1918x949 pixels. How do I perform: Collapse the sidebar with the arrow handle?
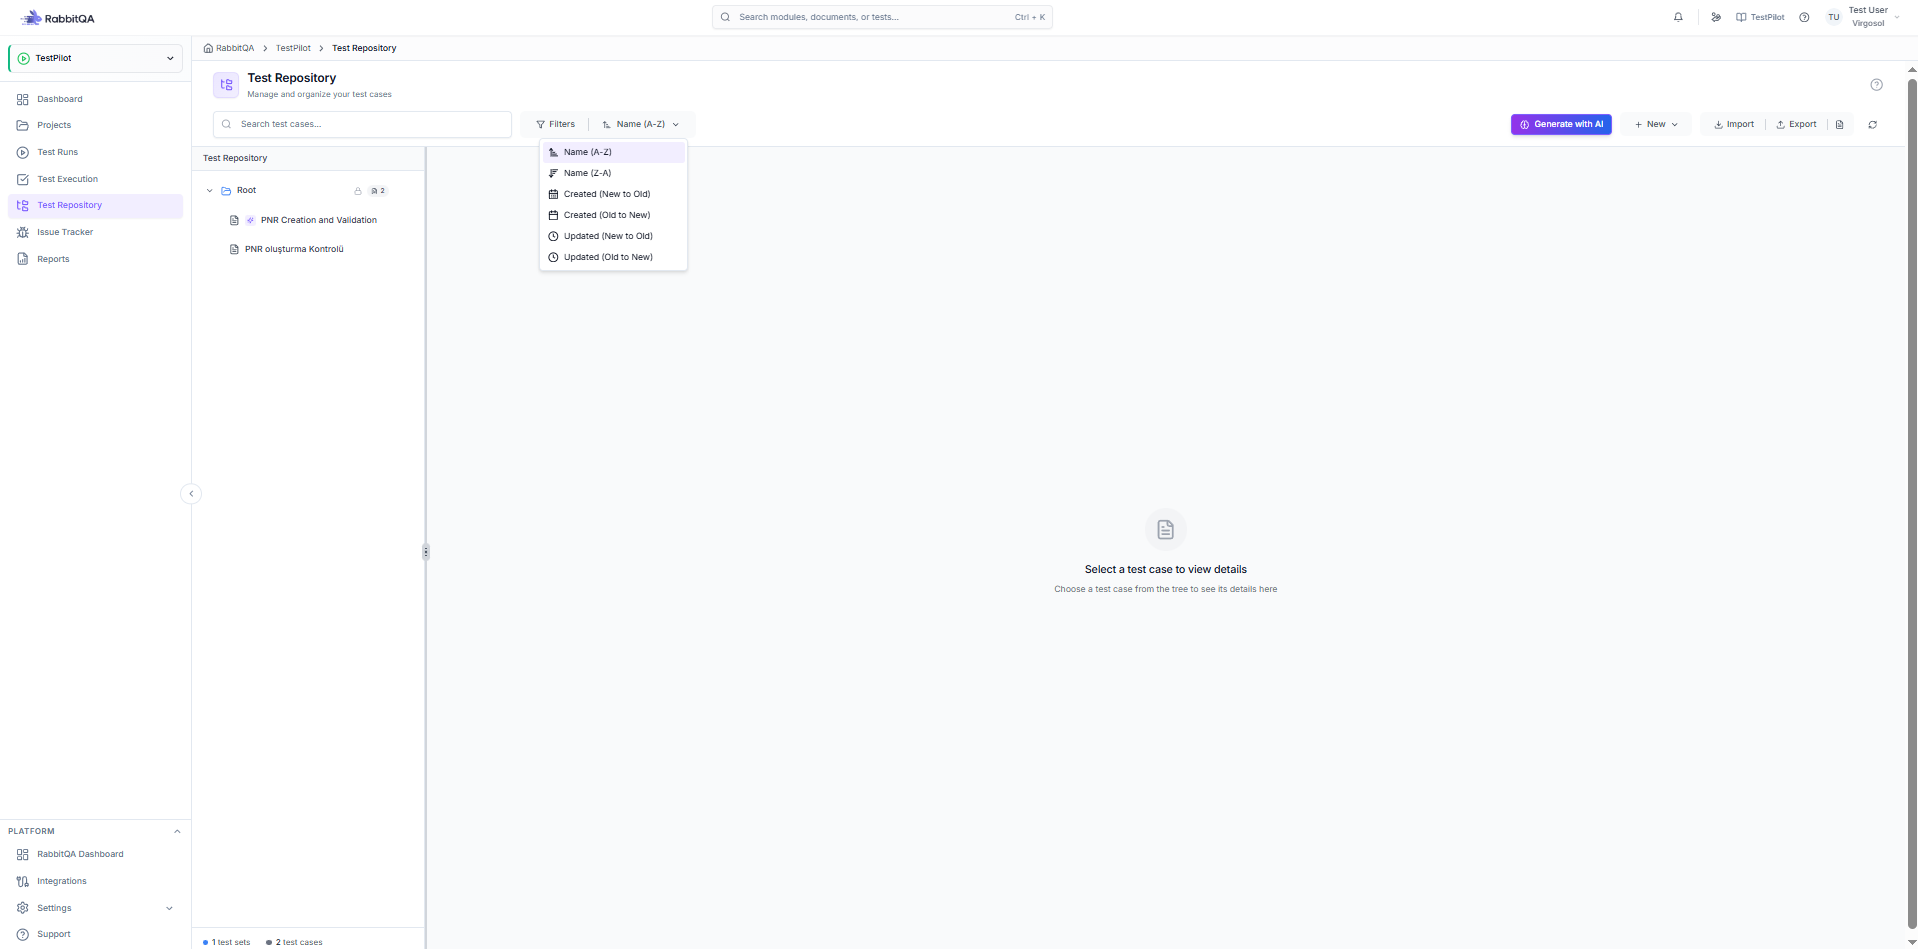coord(191,493)
